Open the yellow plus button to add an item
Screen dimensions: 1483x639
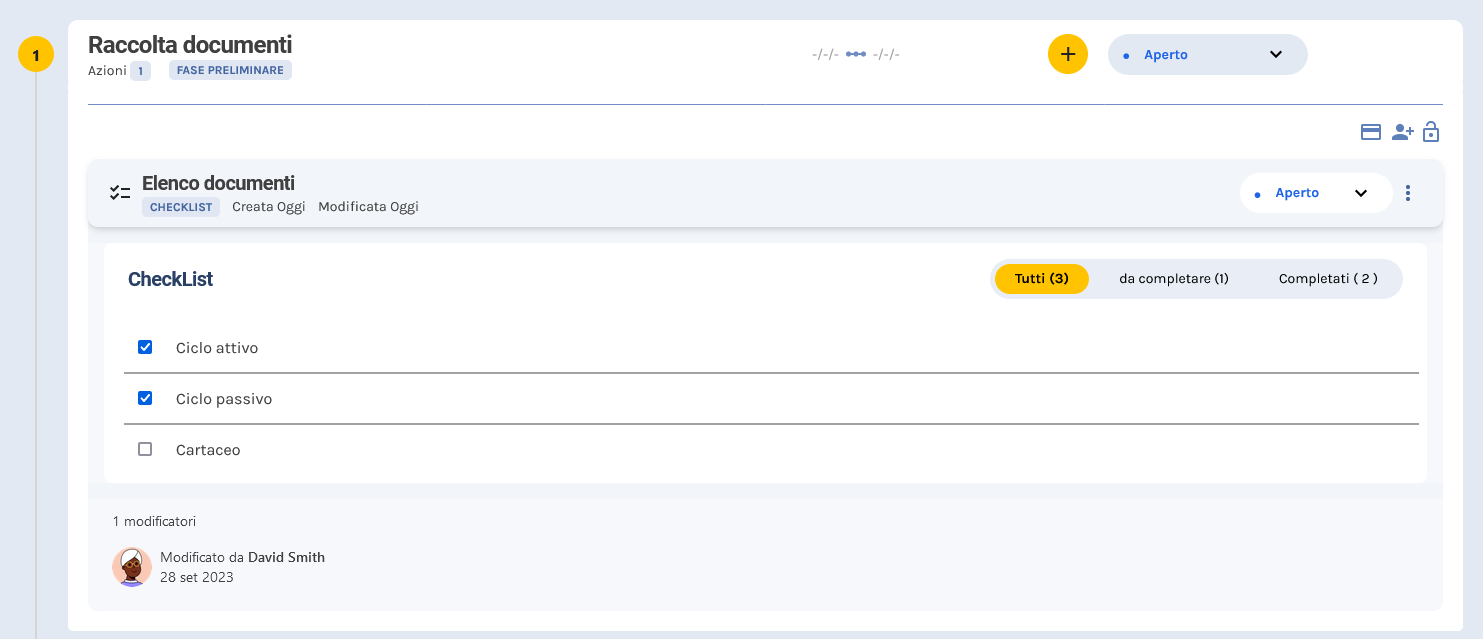(x=1067, y=54)
